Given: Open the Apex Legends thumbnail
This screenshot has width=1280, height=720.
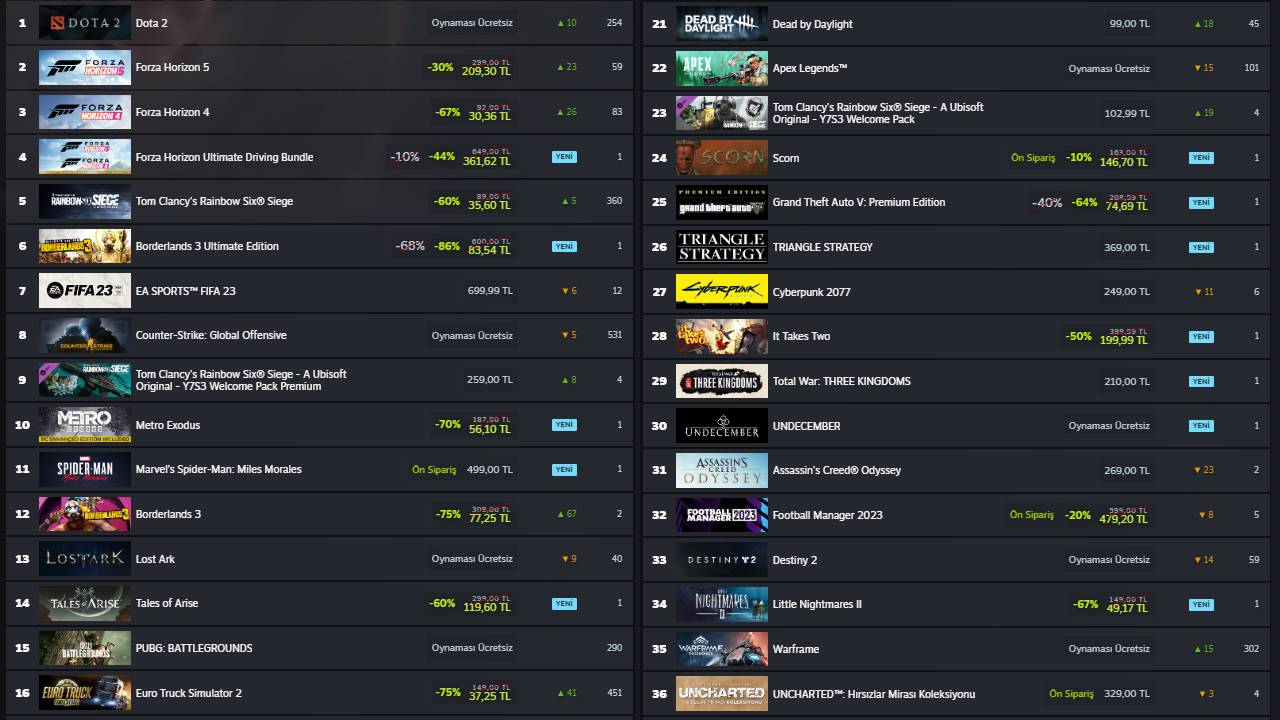Looking at the screenshot, I should (x=722, y=68).
